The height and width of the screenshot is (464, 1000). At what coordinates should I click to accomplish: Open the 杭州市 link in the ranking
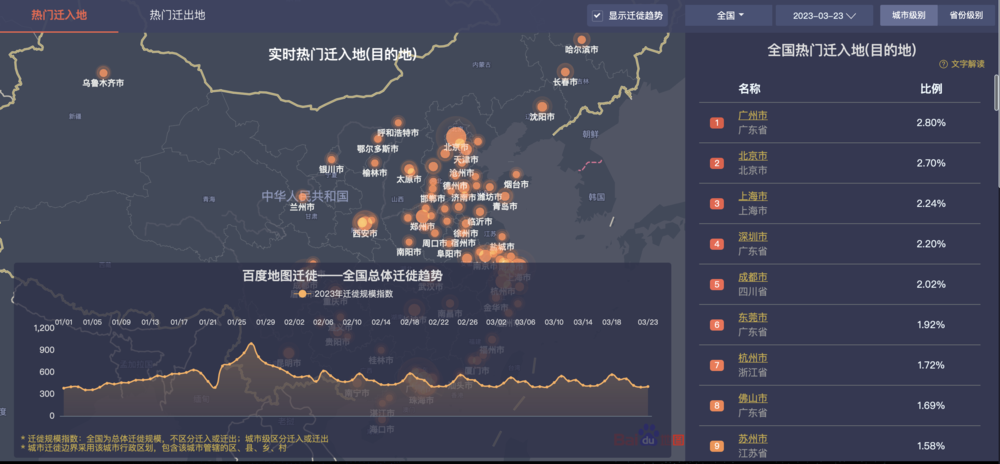coord(753,358)
